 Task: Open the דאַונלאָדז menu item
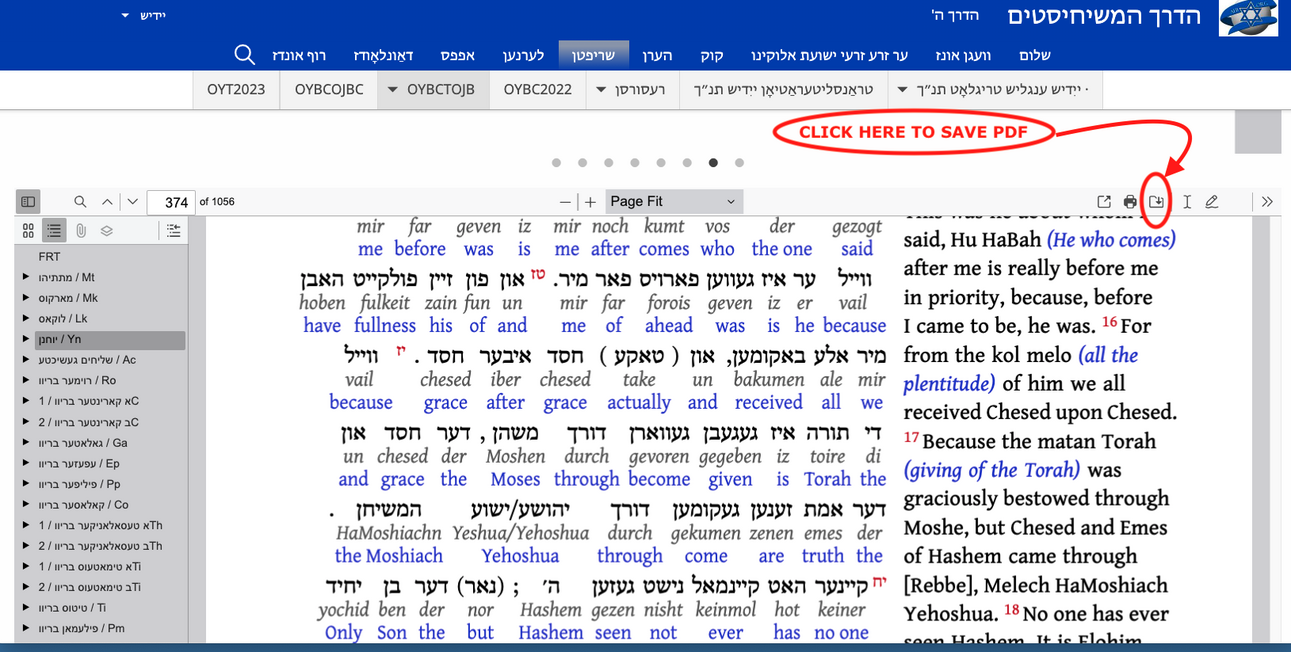383,55
